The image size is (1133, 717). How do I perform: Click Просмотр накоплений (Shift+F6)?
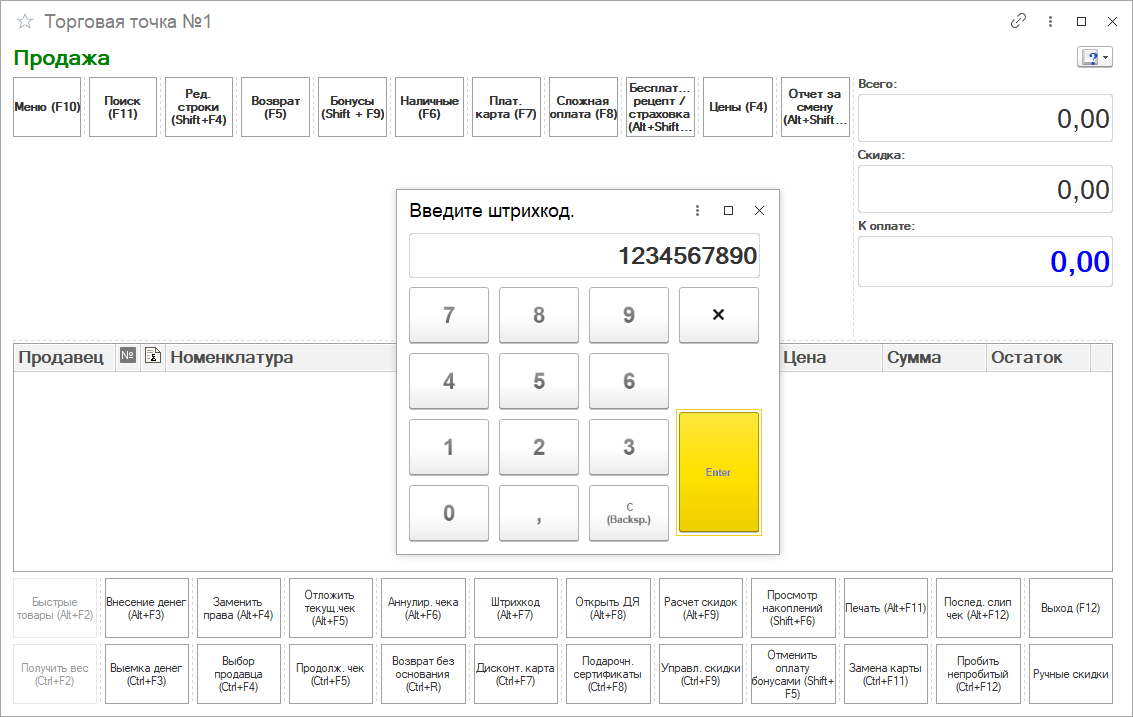pyautogui.click(x=793, y=608)
